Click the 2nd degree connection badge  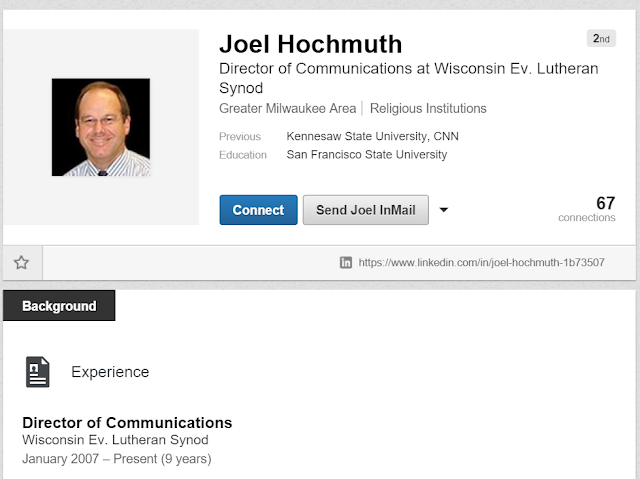(x=601, y=39)
